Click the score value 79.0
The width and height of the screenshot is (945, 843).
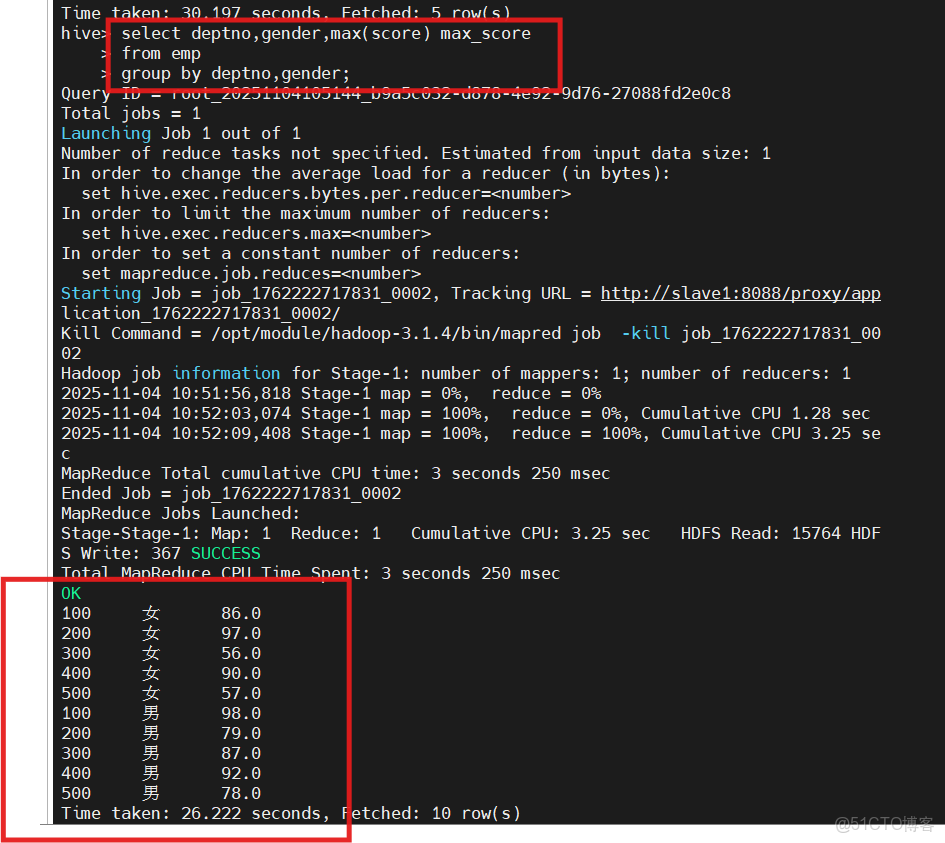[241, 733]
